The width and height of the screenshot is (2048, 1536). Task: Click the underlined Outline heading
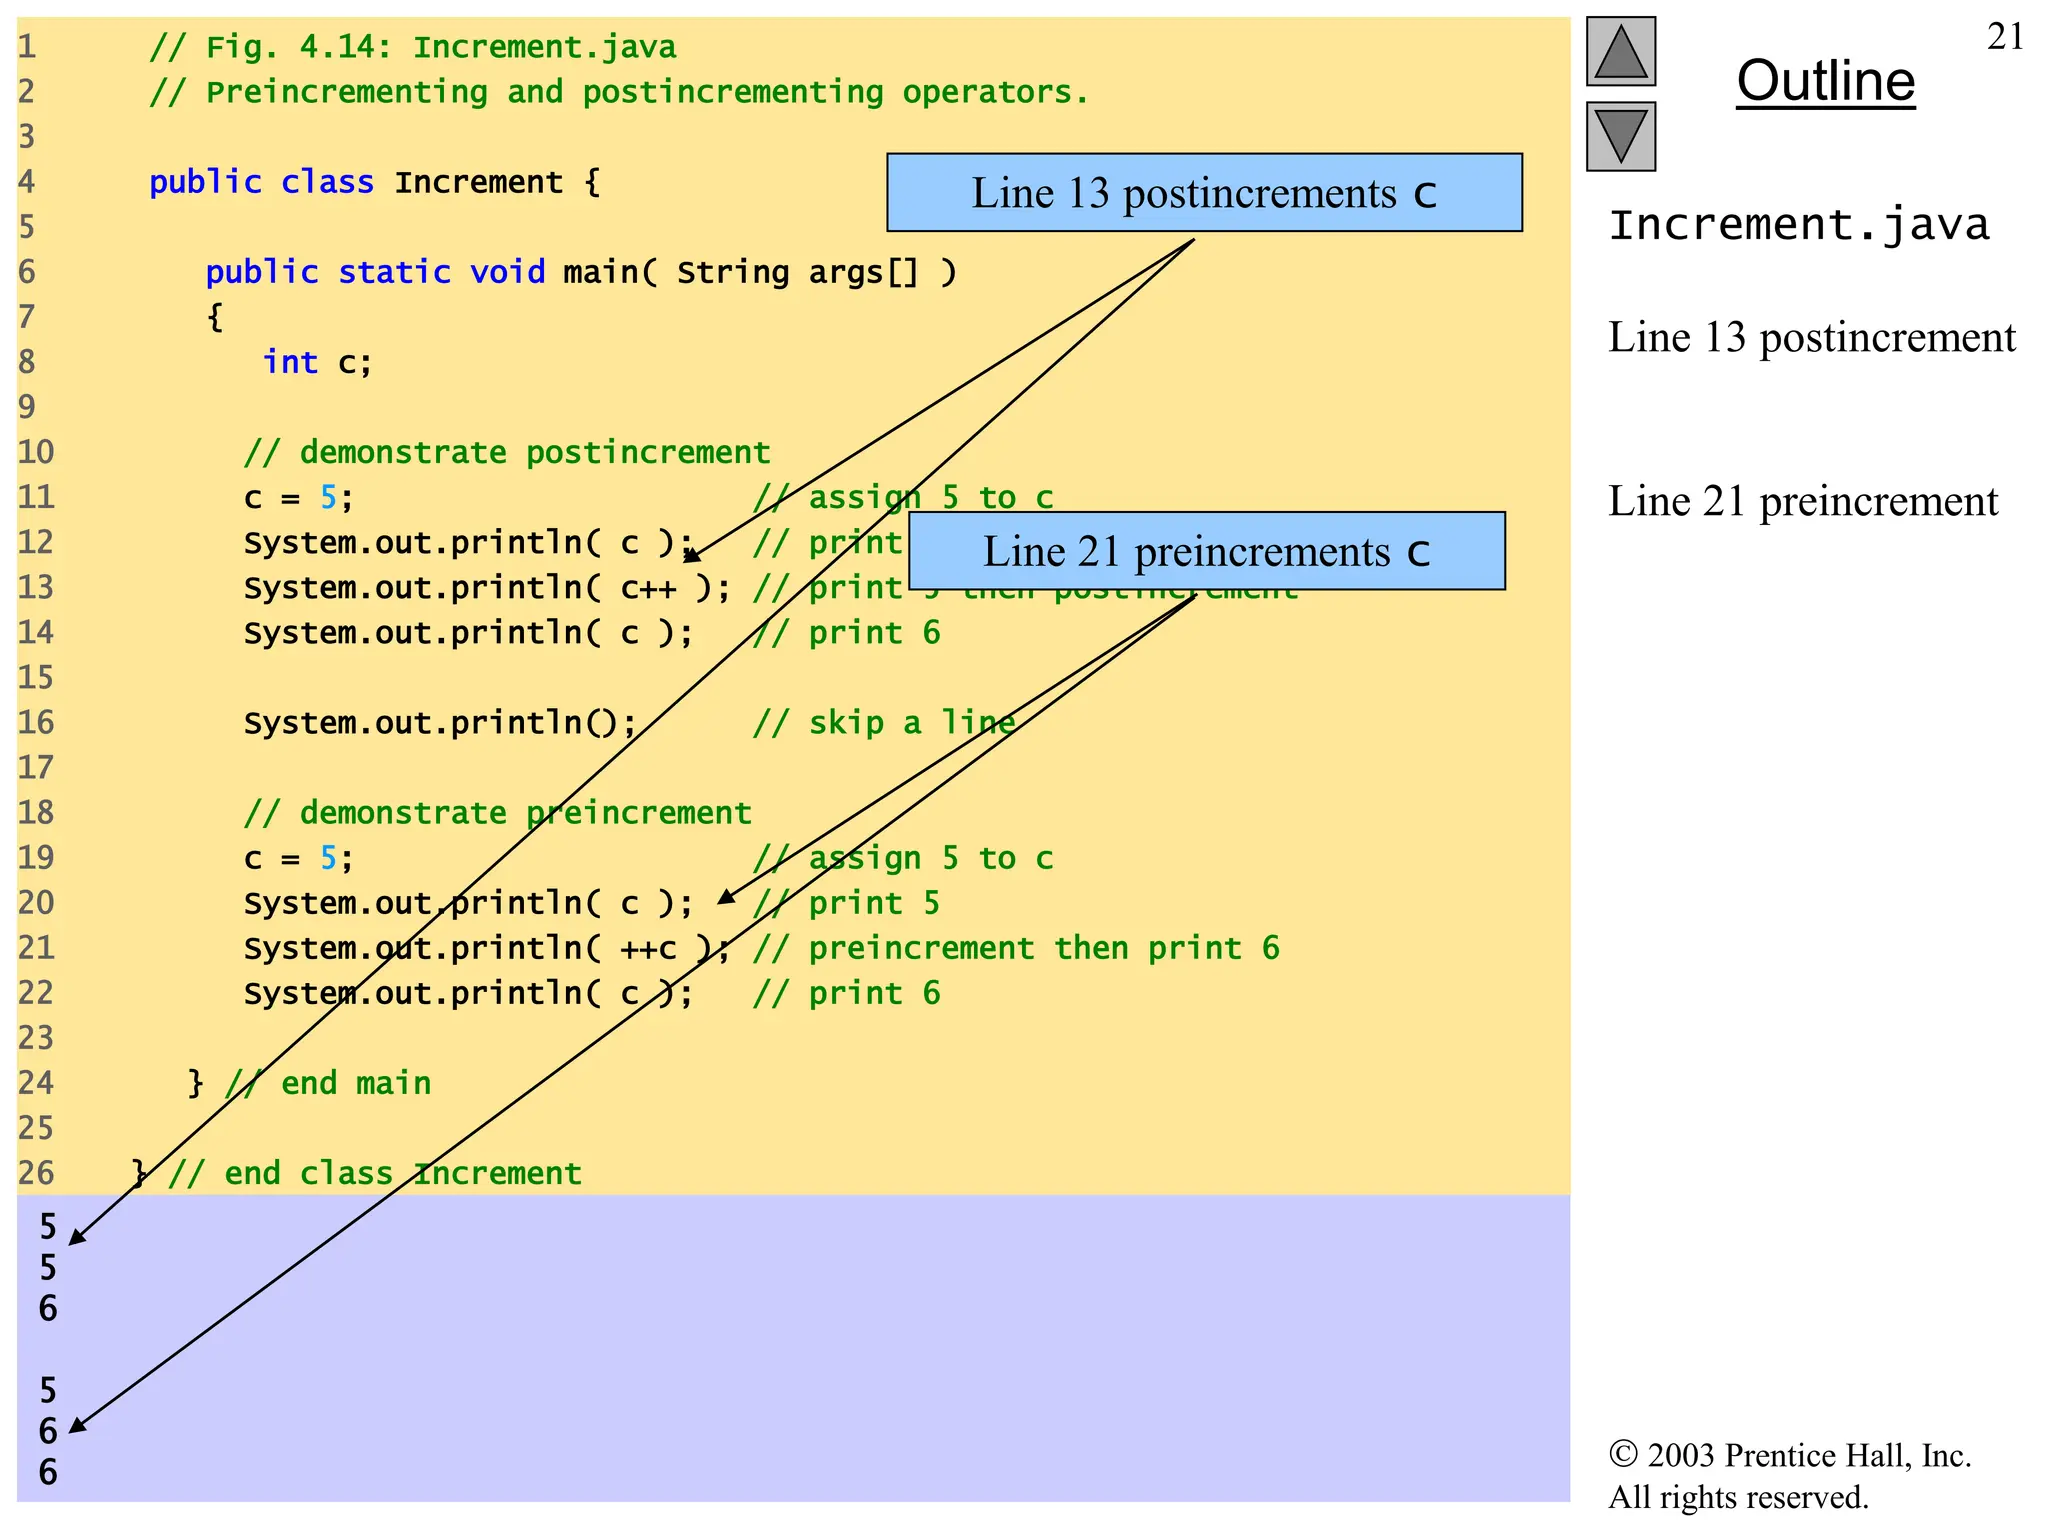pos(1825,81)
